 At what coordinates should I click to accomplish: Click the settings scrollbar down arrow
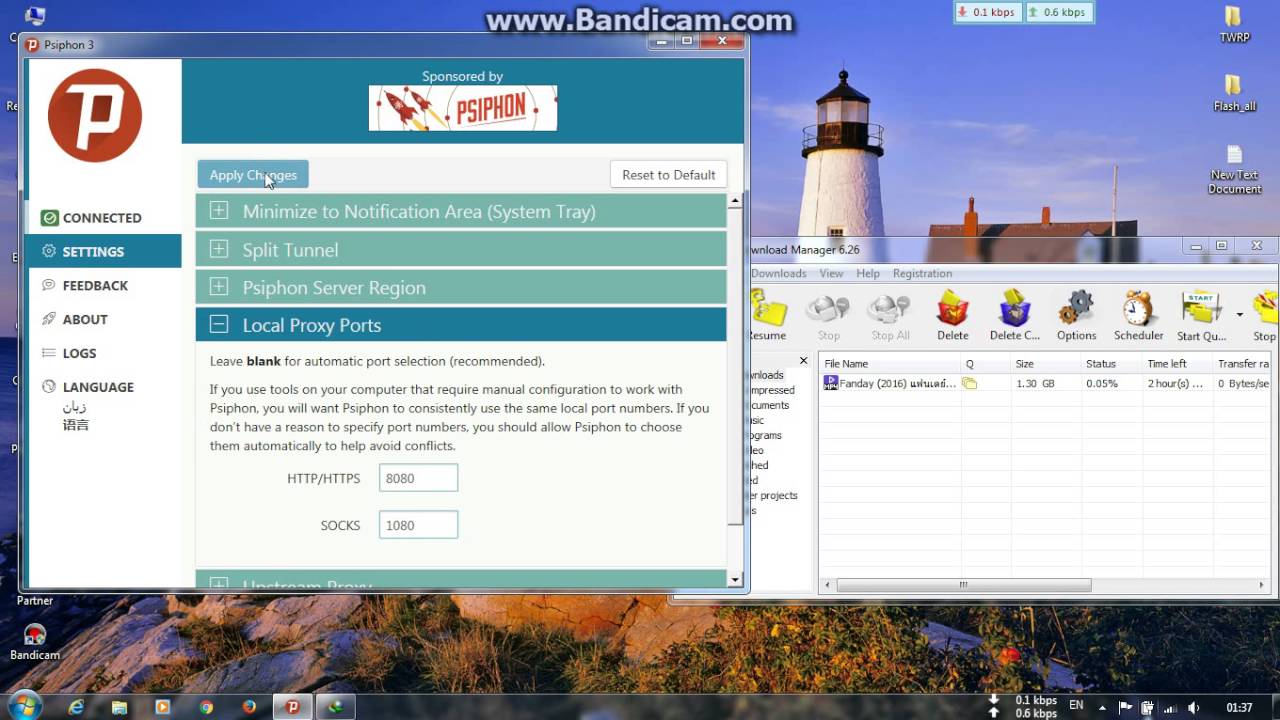(735, 579)
